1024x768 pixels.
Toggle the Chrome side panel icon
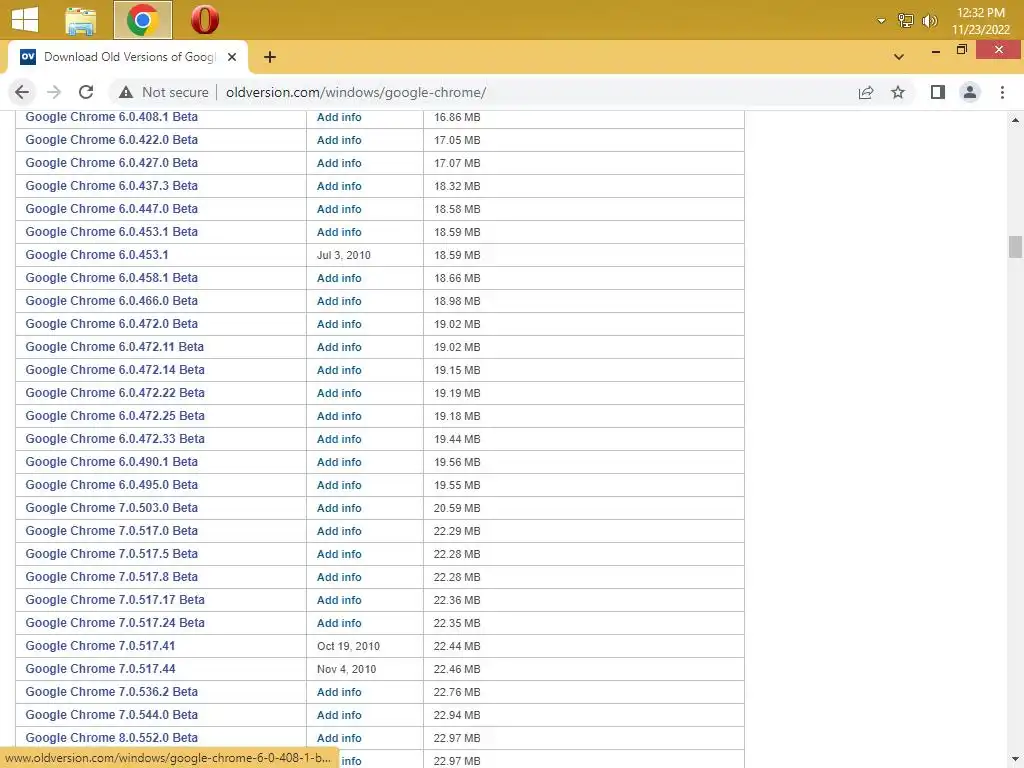938,92
